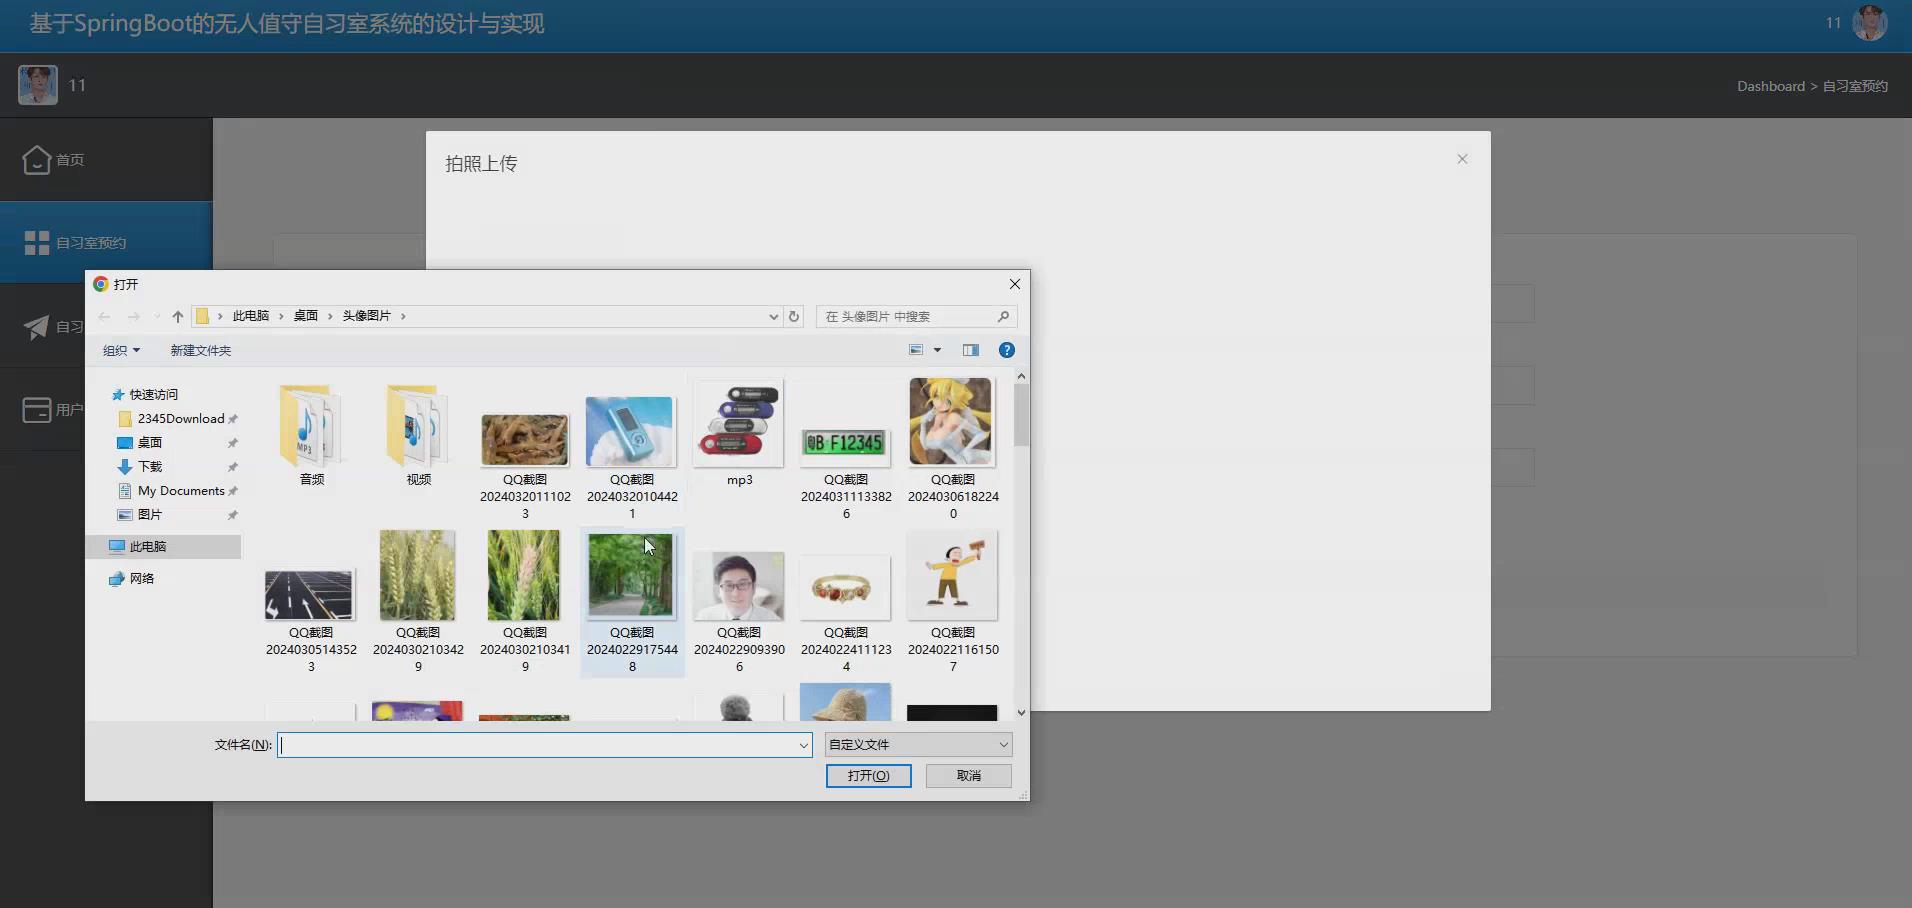Image resolution: width=1912 pixels, height=908 pixels.
Task: Click the Up one level arrow in the file dialog
Action: [x=178, y=317]
